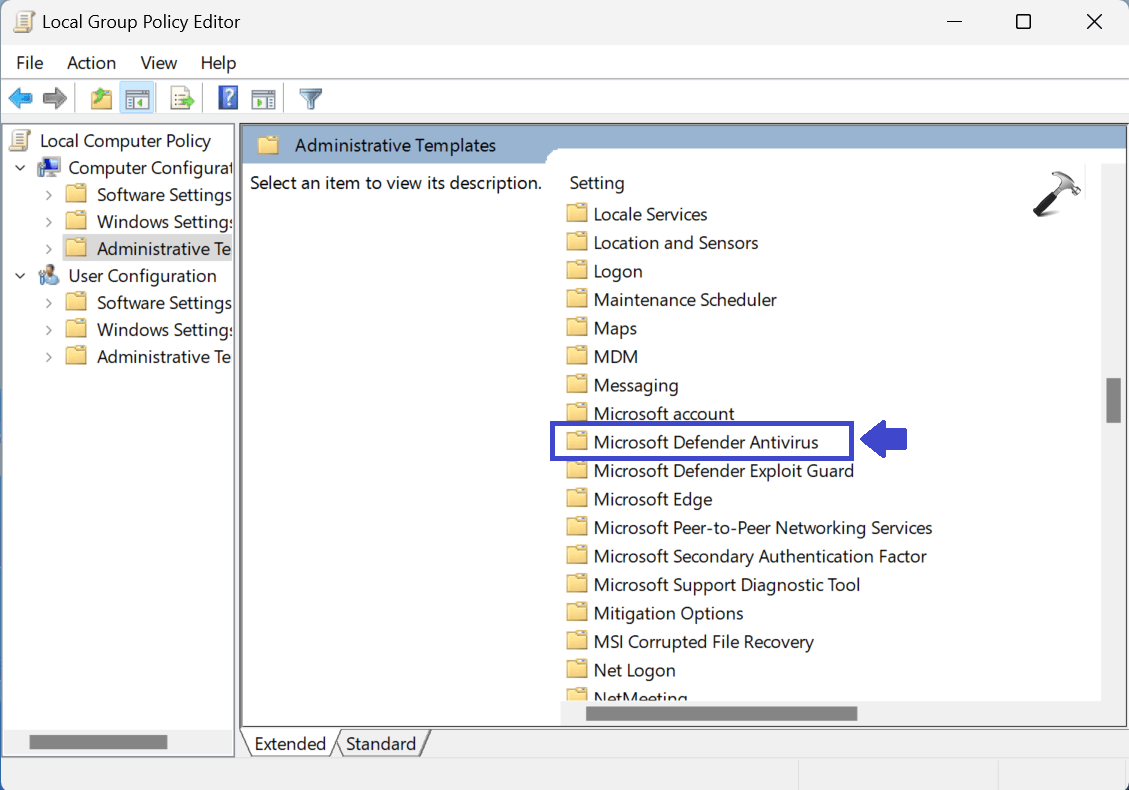Switch to the Extended tab

pyautogui.click(x=289, y=743)
